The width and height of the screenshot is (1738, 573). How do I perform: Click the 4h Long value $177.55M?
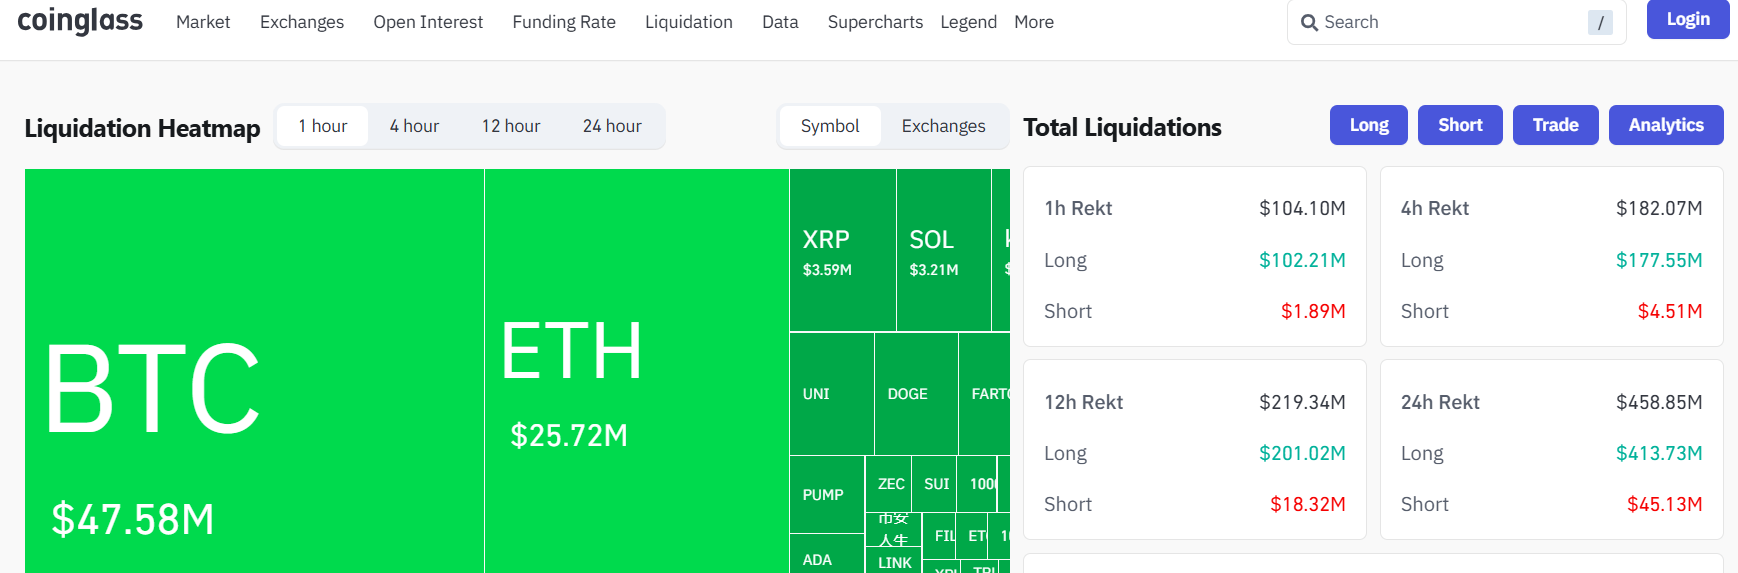1659,260
